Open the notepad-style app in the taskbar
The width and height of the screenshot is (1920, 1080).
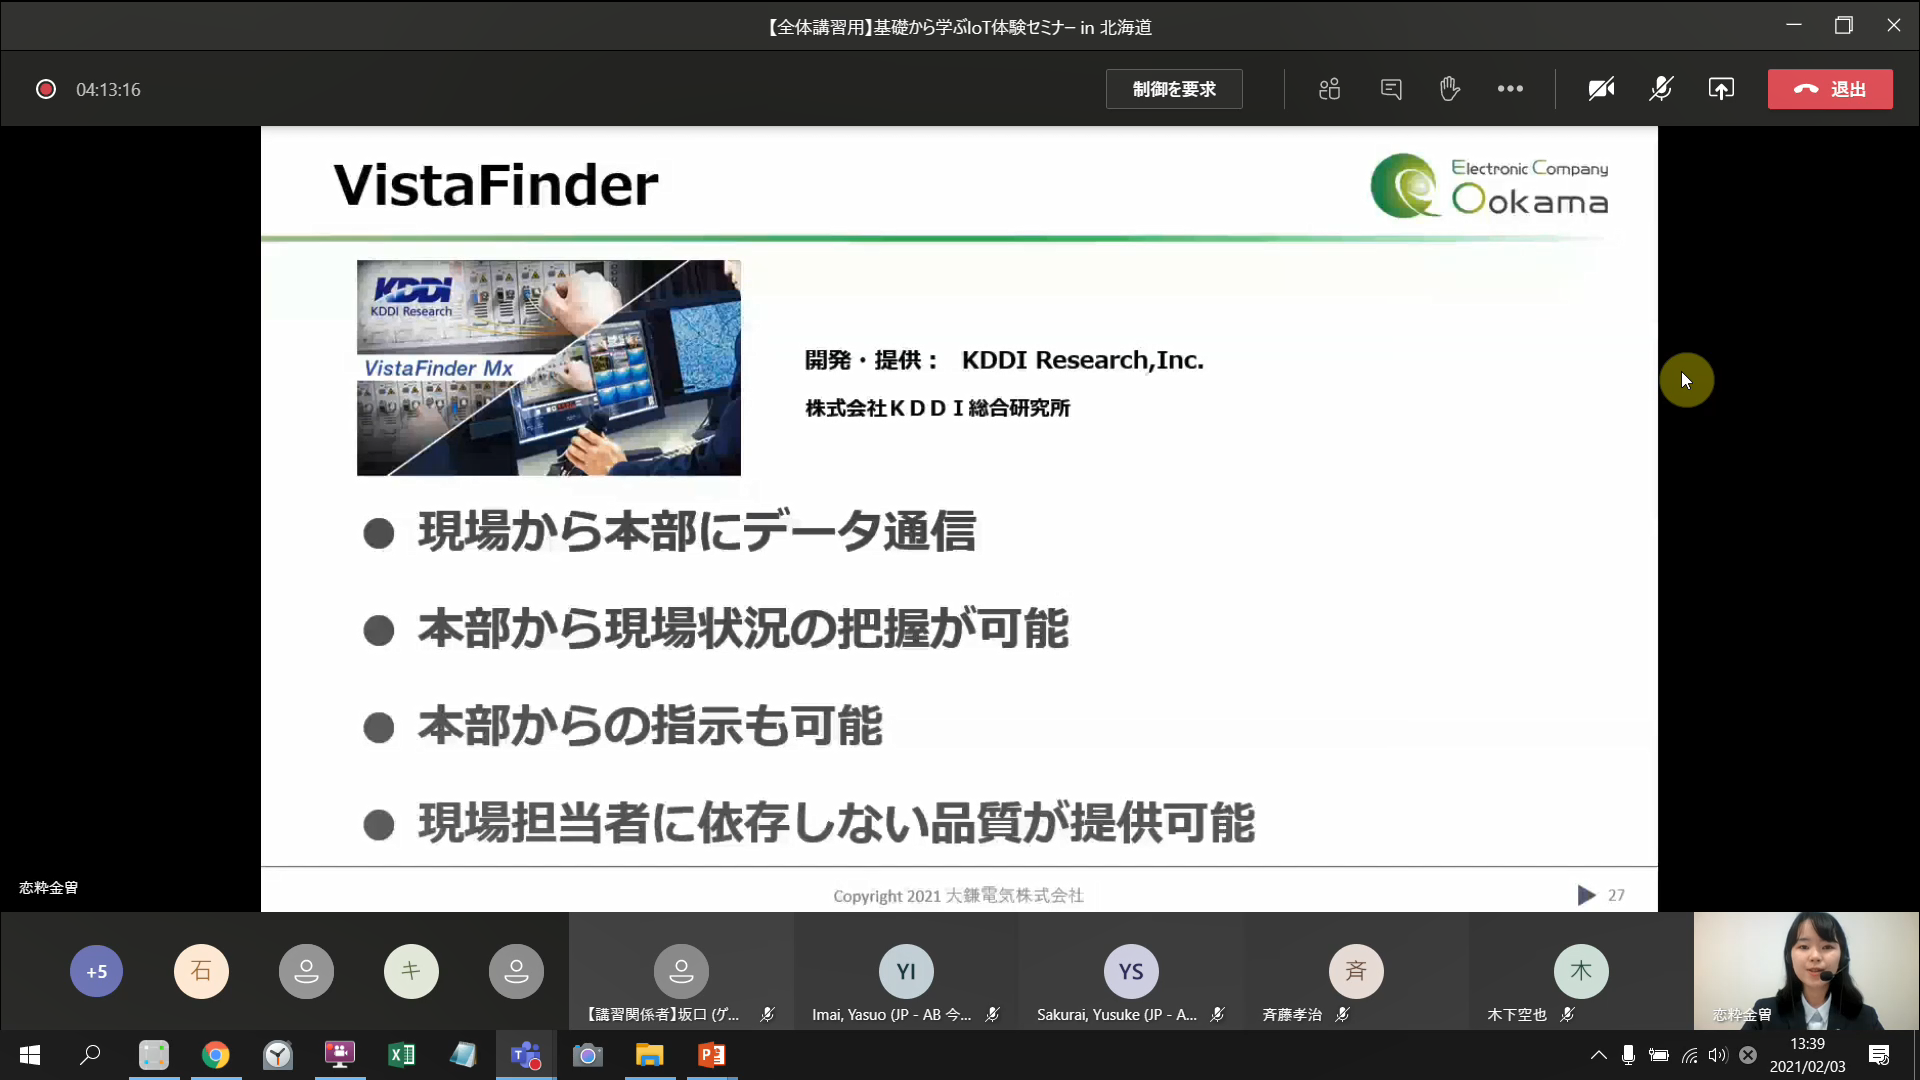pyautogui.click(x=464, y=1055)
